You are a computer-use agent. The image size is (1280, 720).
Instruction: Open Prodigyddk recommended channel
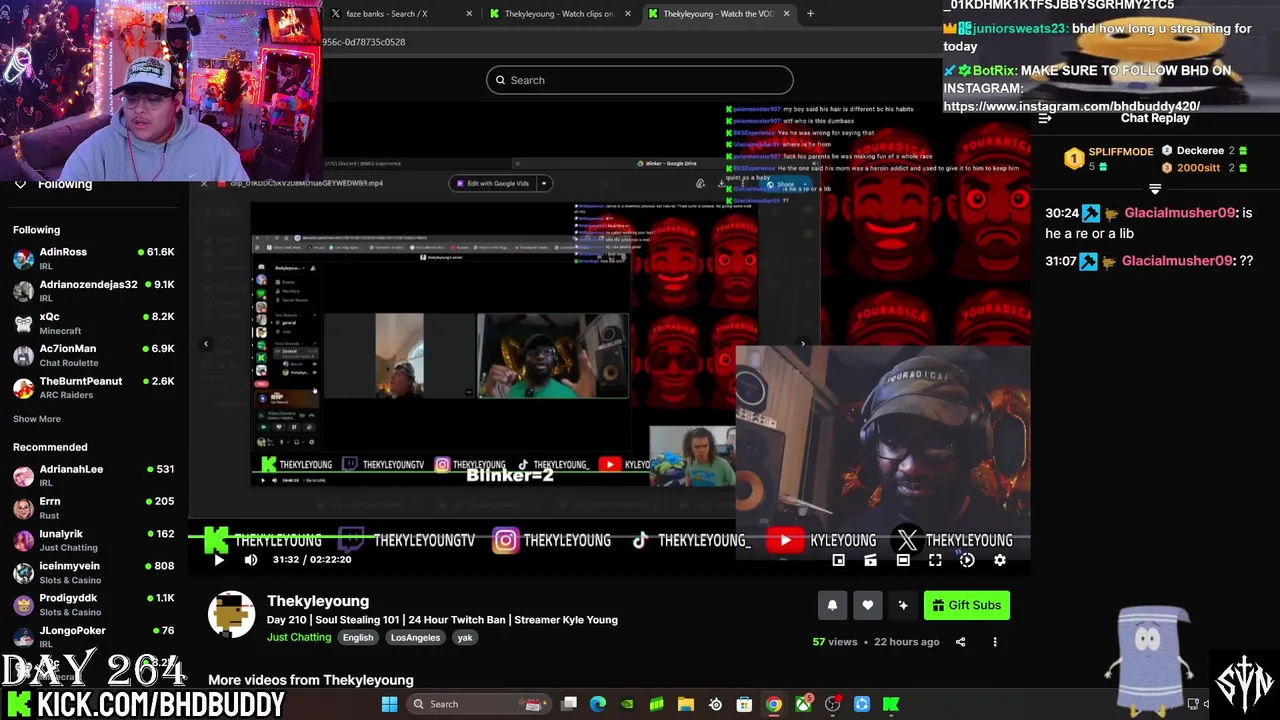pyautogui.click(x=94, y=604)
